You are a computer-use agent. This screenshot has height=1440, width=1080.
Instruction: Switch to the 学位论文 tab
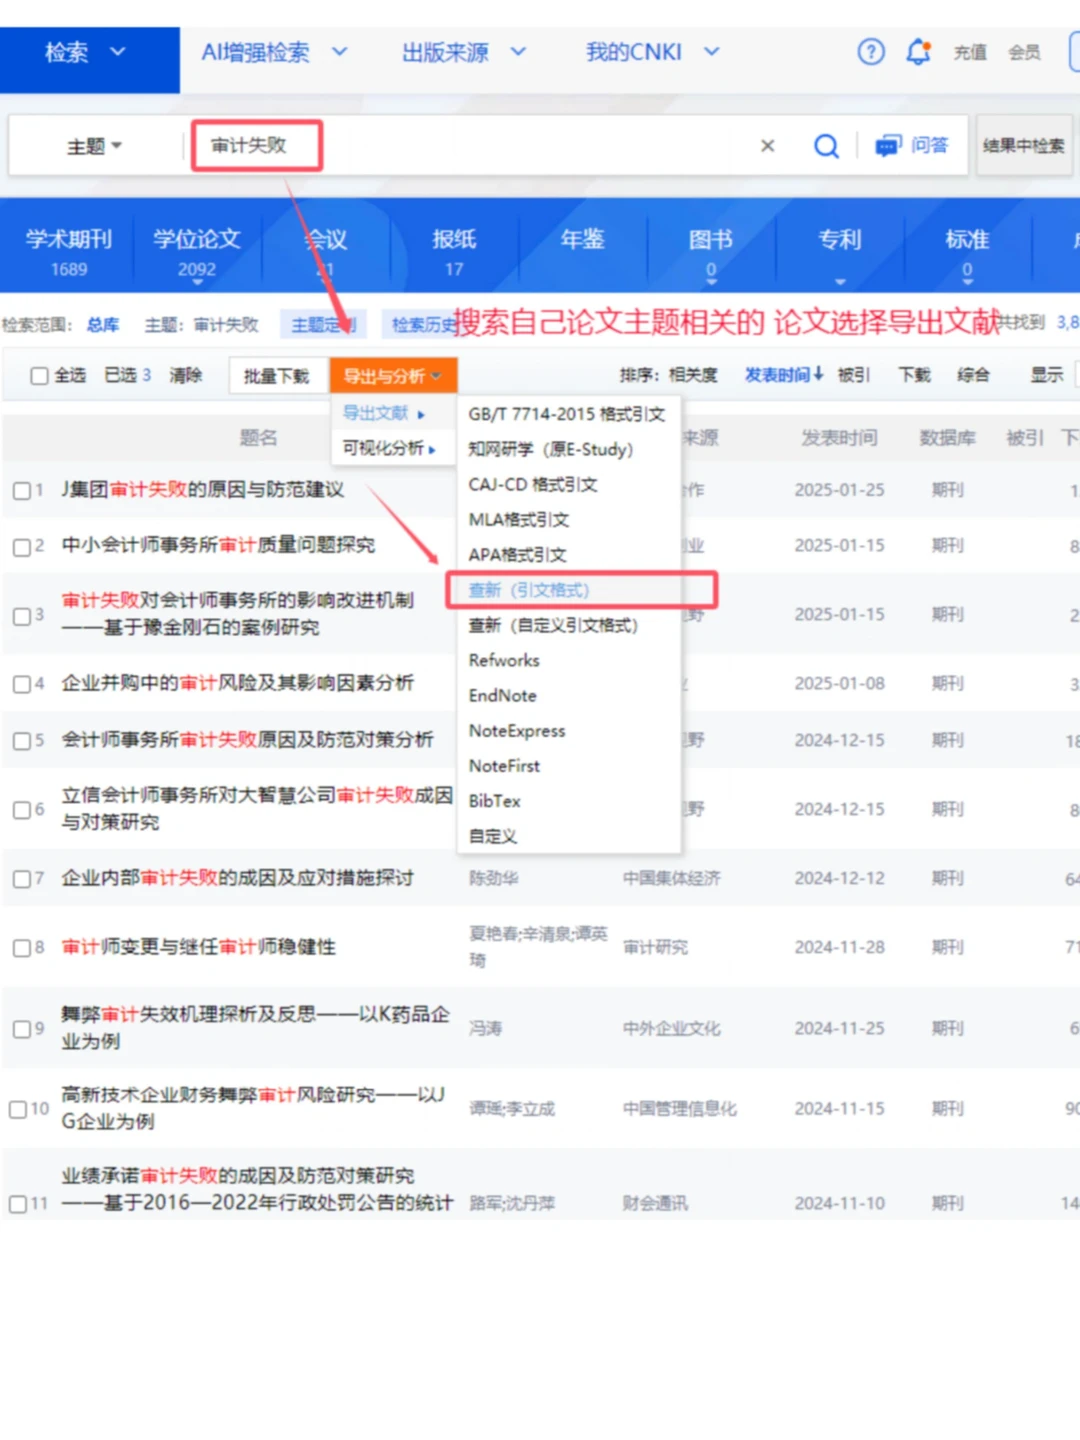click(x=197, y=251)
